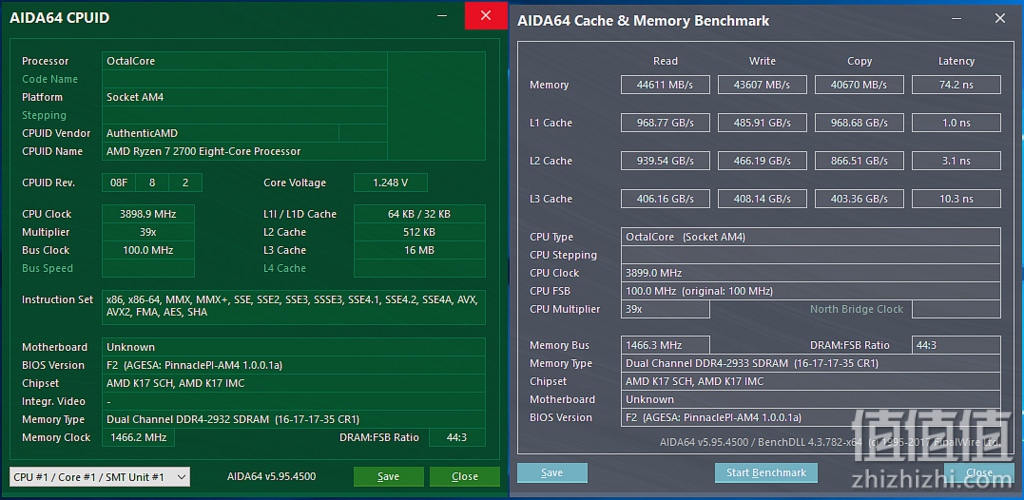Select CPU FSB 100.0 MHz field

tap(810, 291)
